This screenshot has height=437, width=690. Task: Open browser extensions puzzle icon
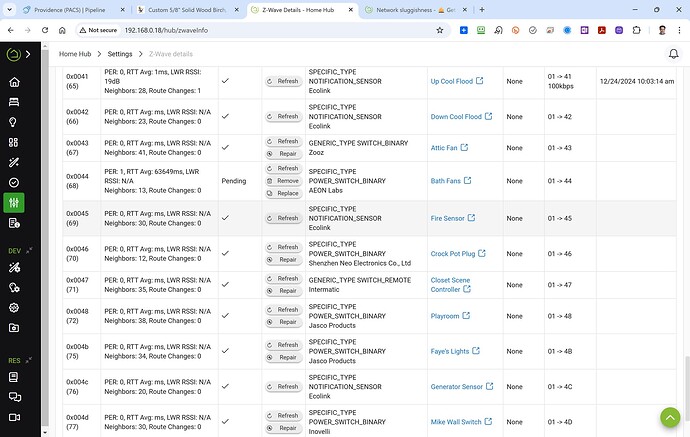636,30
